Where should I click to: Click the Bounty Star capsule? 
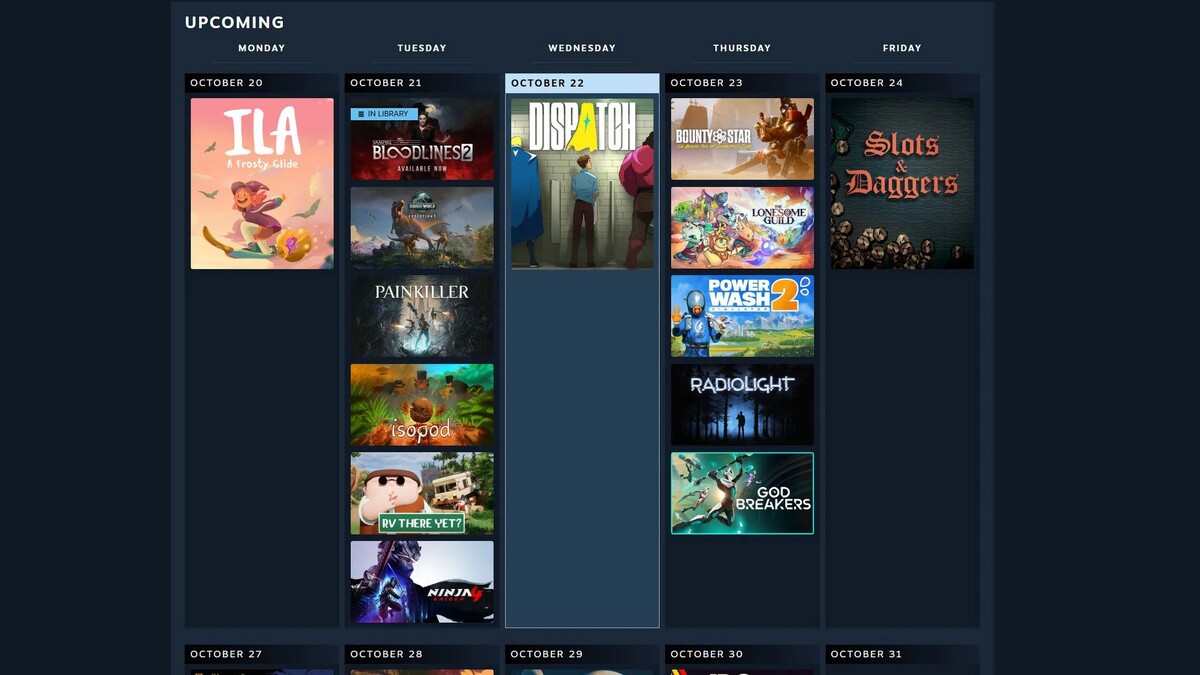[741, 139]
